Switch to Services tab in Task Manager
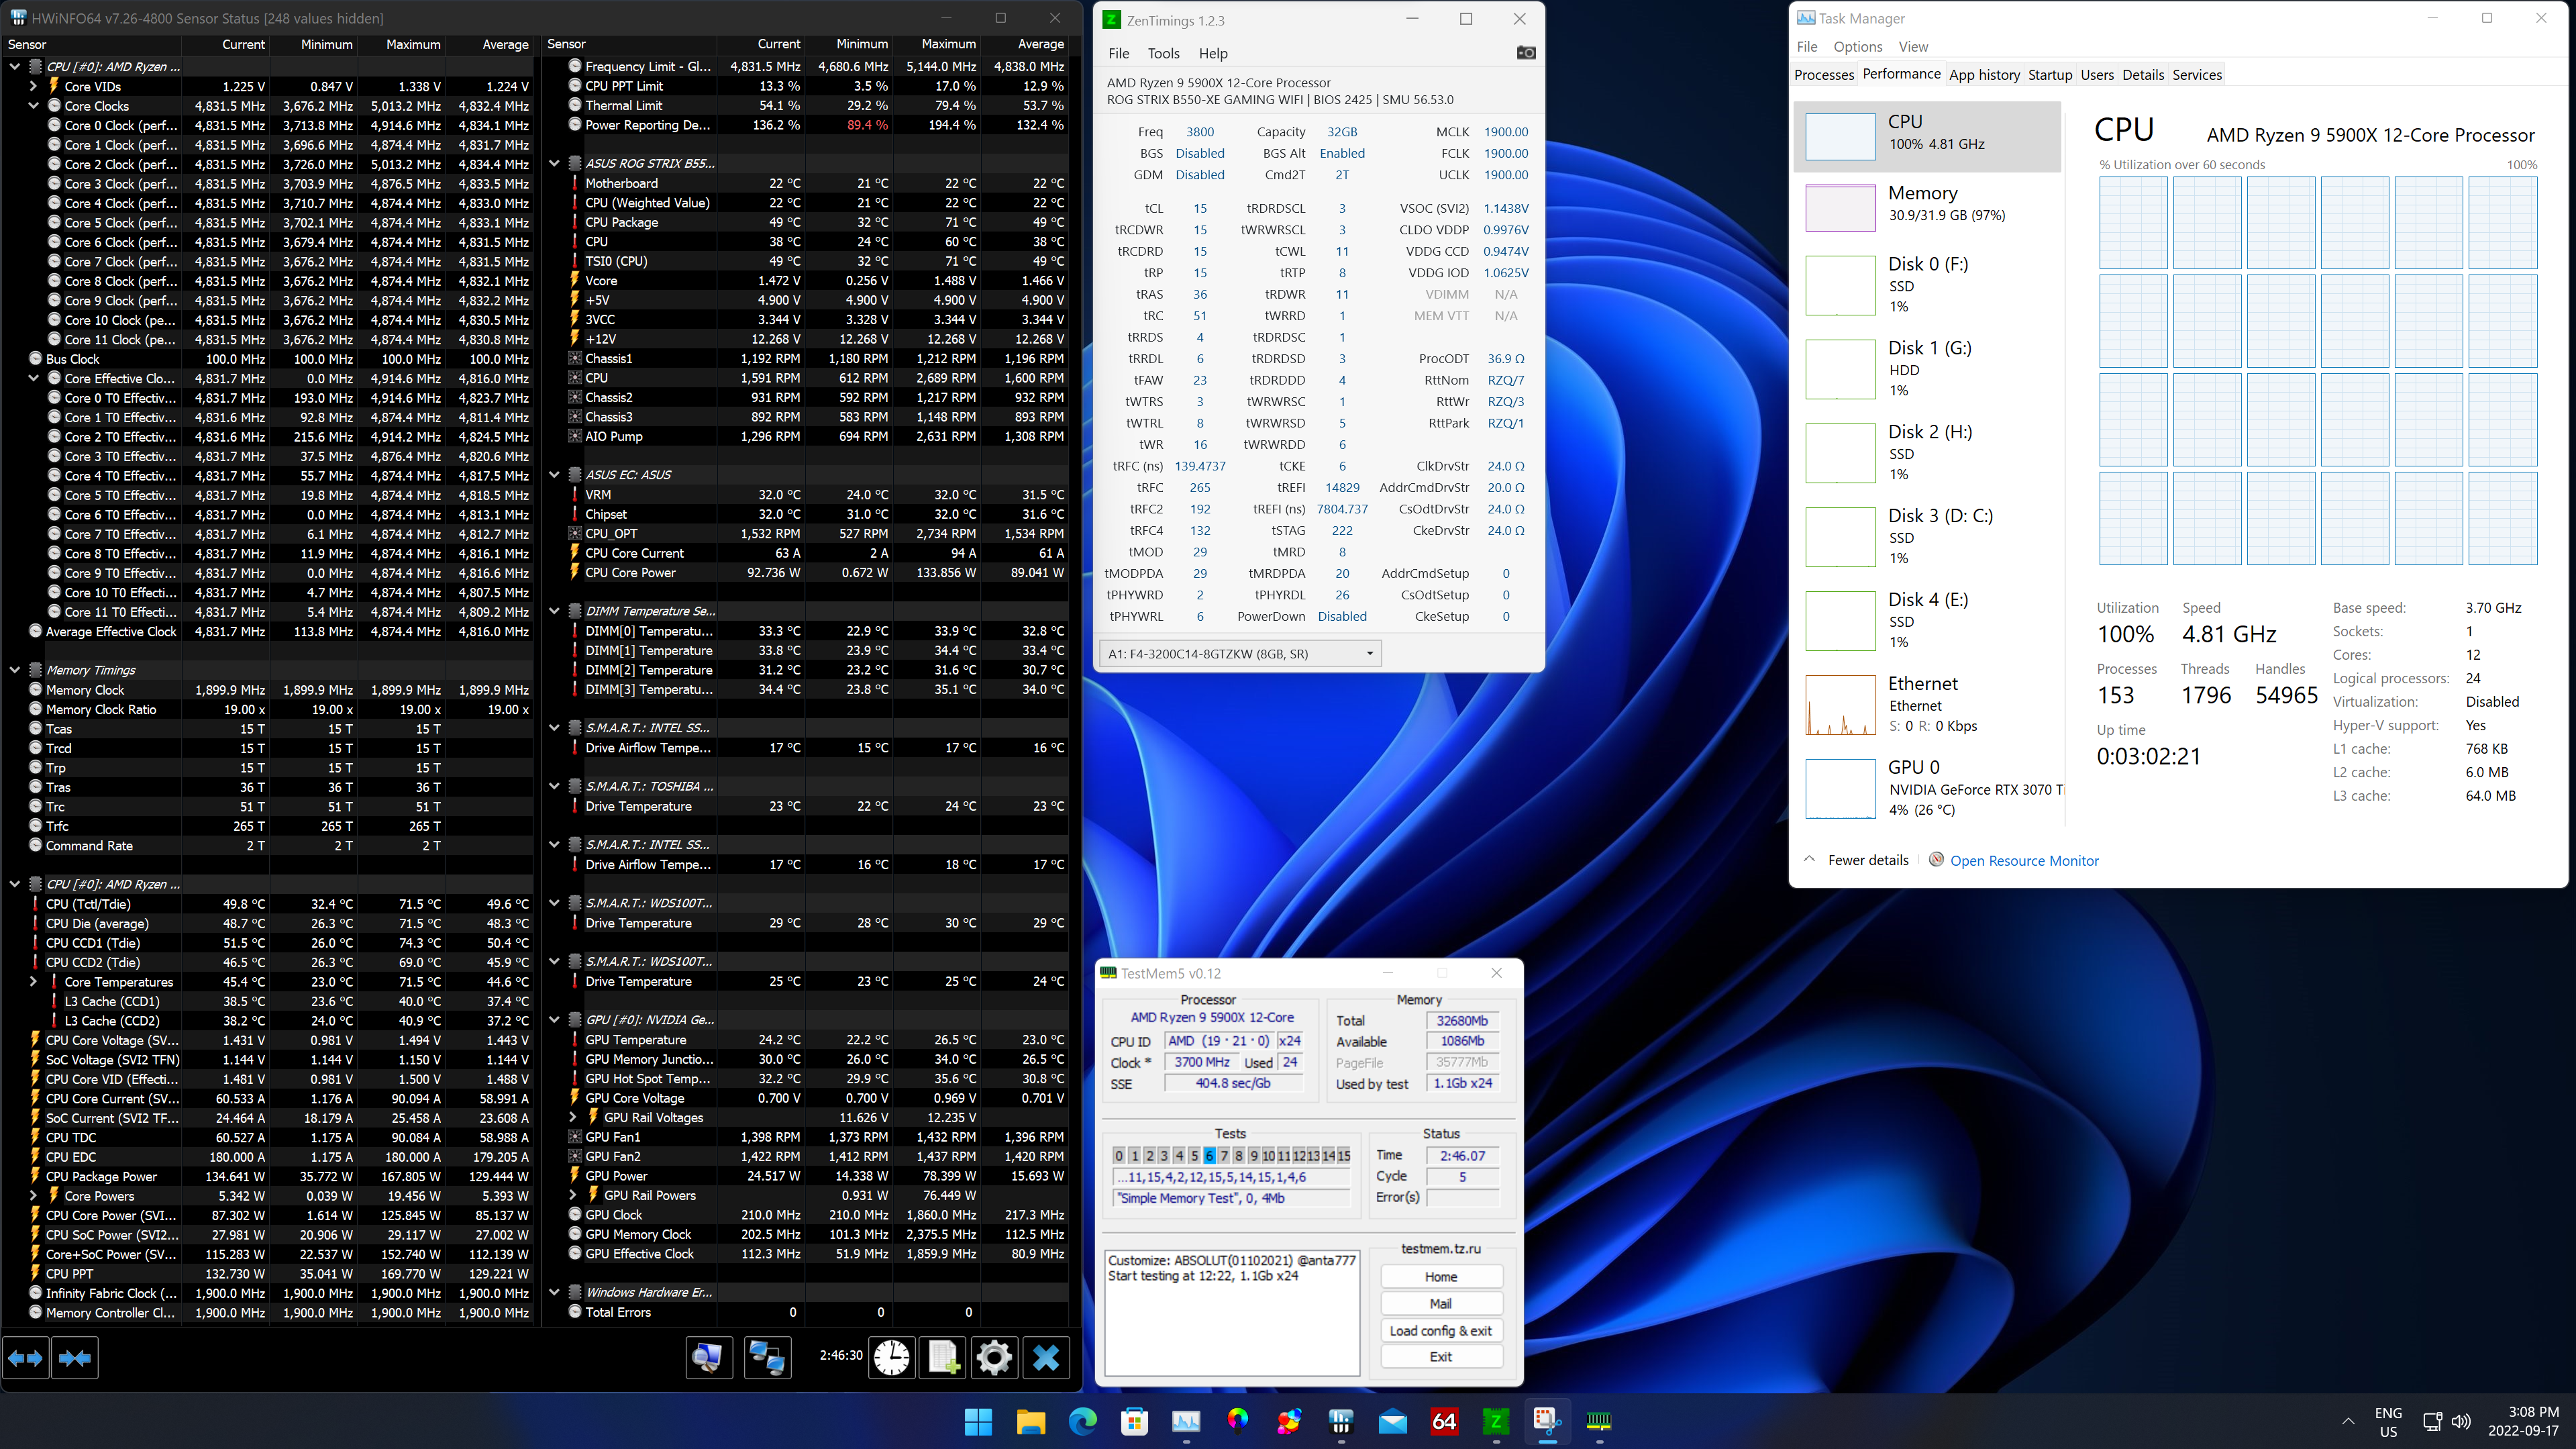 click(x=2197, y=75)
